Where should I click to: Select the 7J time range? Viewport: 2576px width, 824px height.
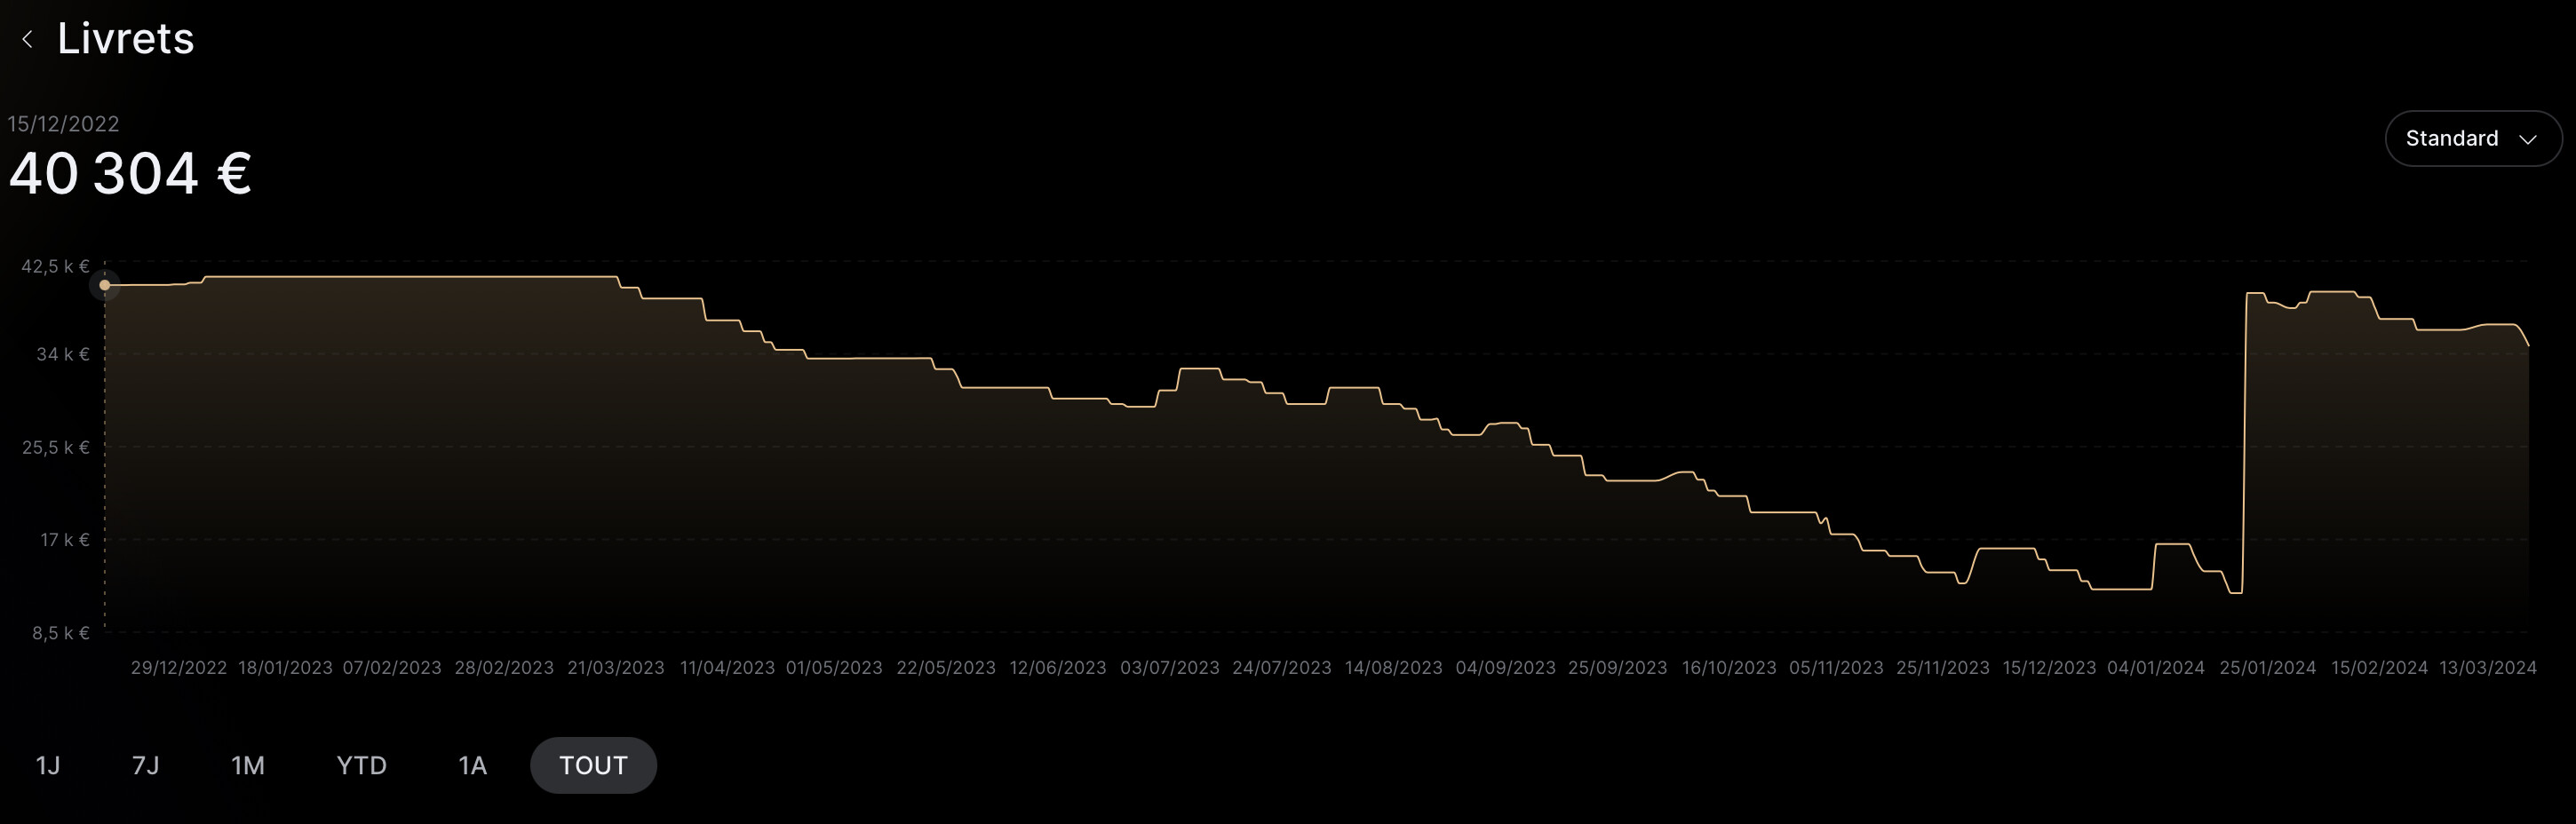146,765
